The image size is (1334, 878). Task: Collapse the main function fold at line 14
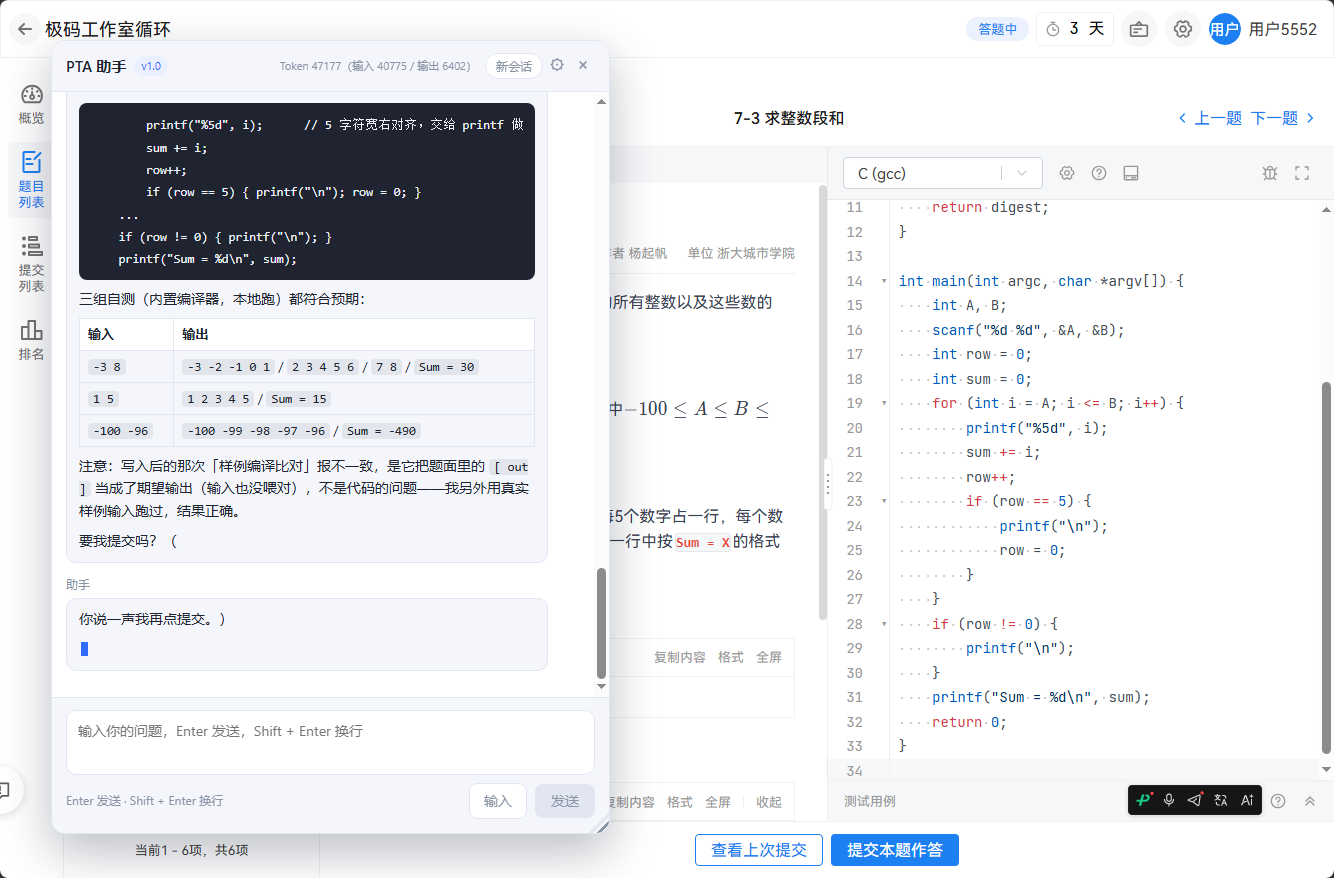[884, 281]
